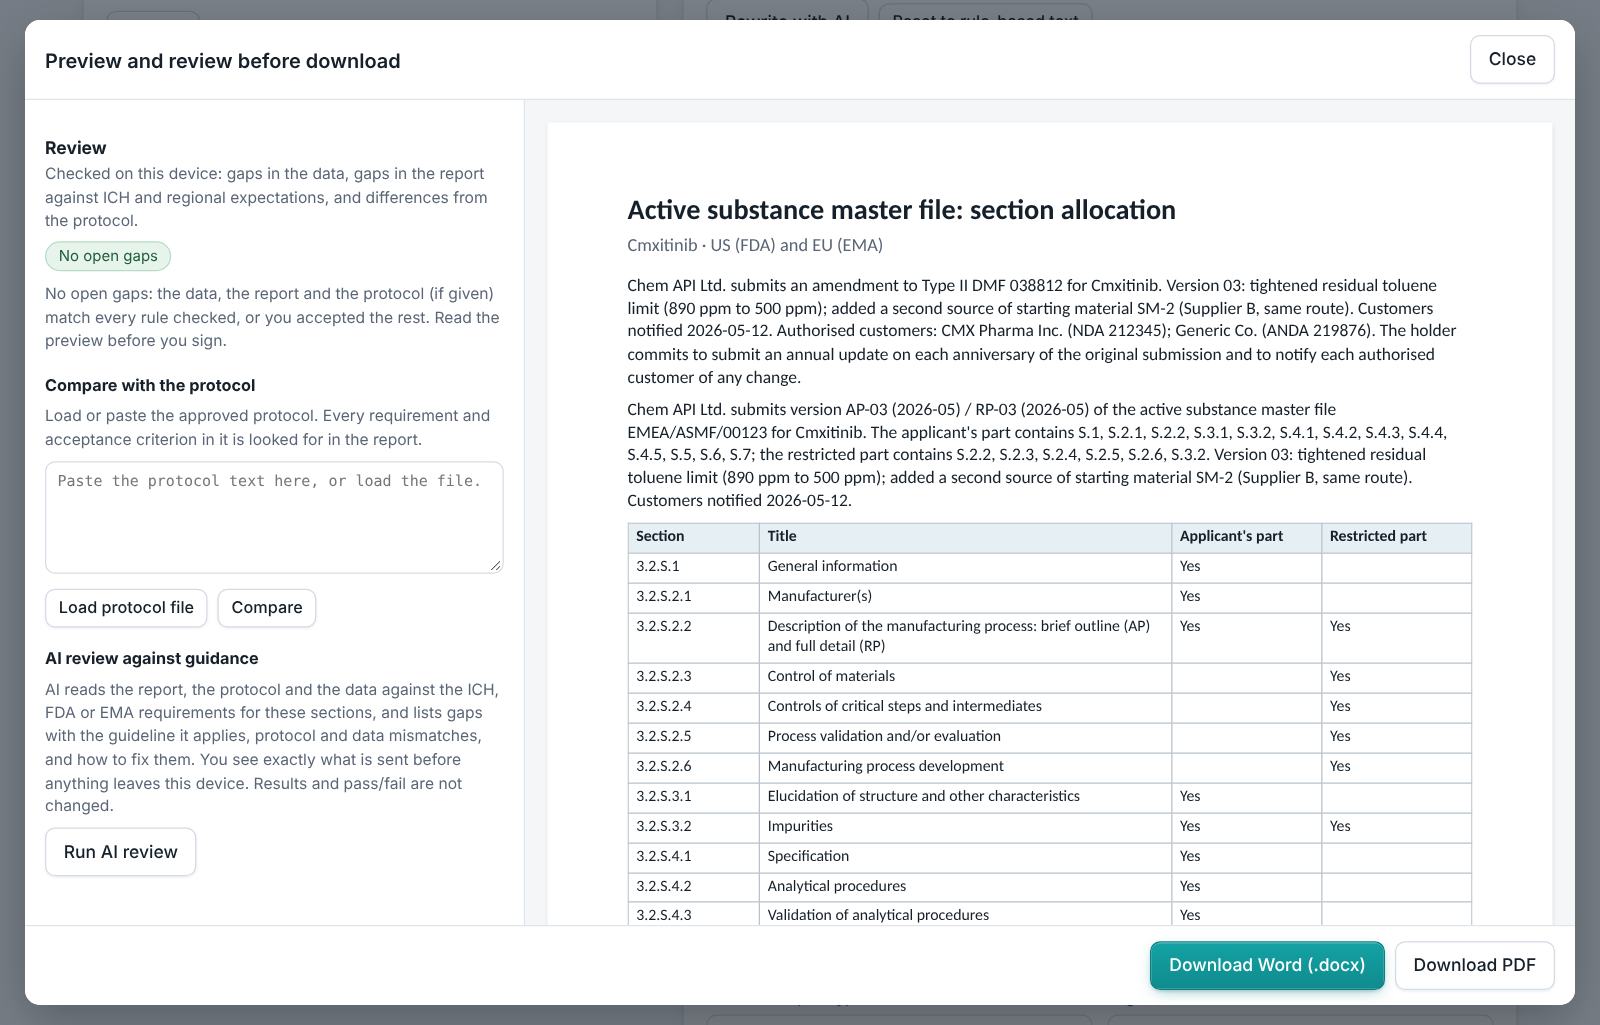1600x1025 pixels.
Task: Run the AI review
Action: (120, 852)
